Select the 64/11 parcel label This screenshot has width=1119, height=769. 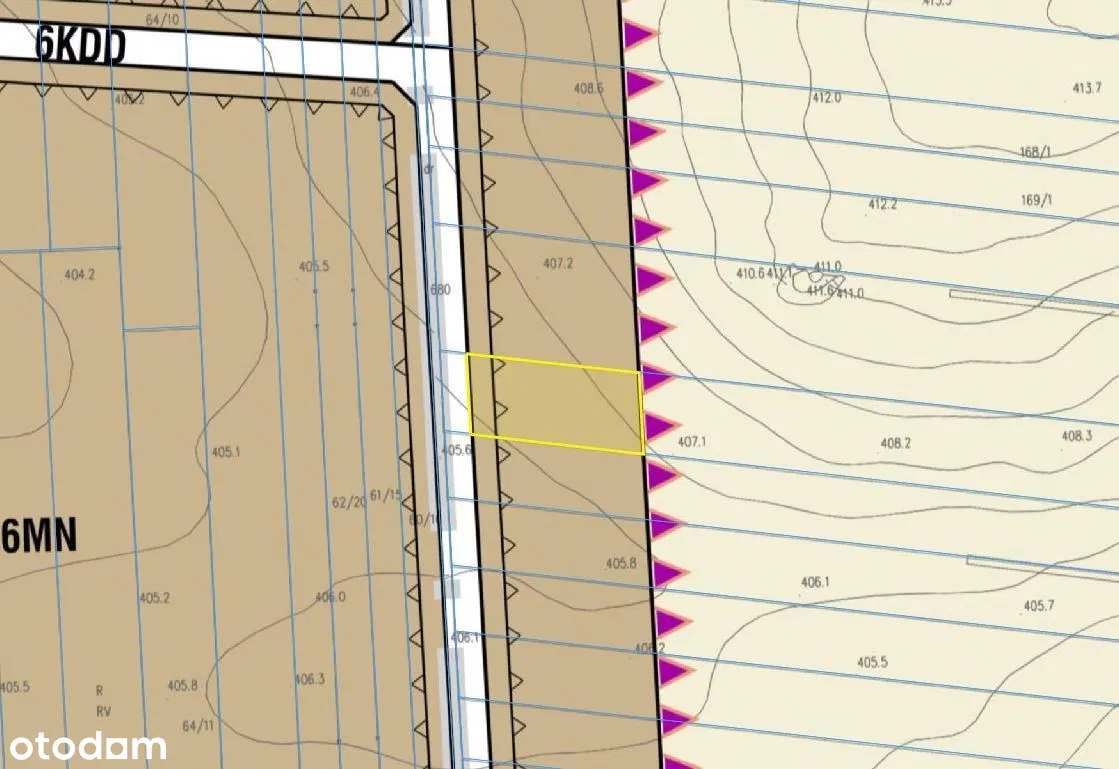pyautogui.click(x=198, y=725)
